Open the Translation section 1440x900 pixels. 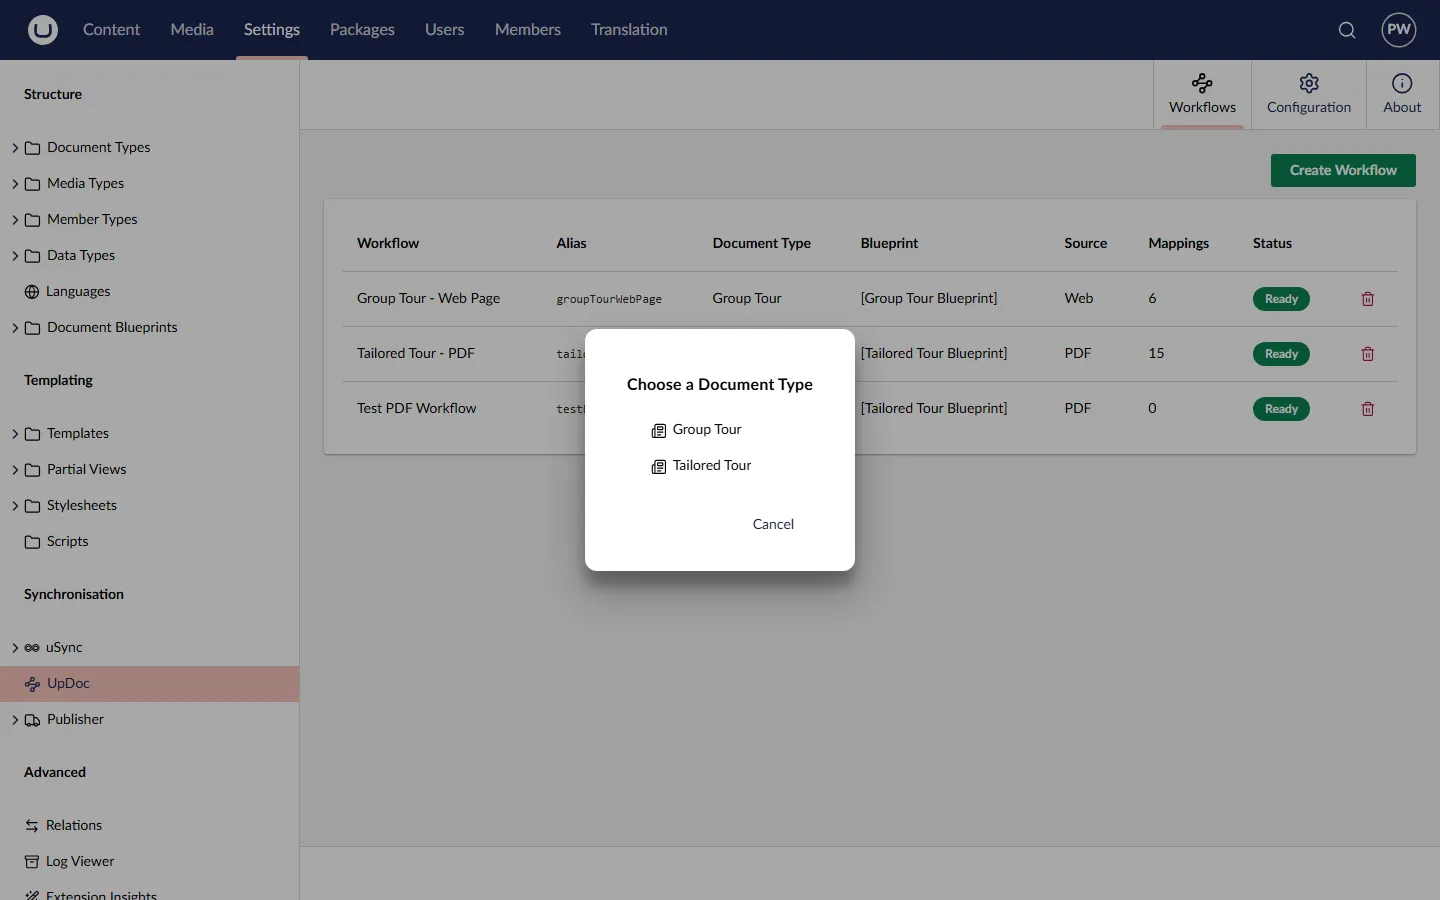point(629,30)
